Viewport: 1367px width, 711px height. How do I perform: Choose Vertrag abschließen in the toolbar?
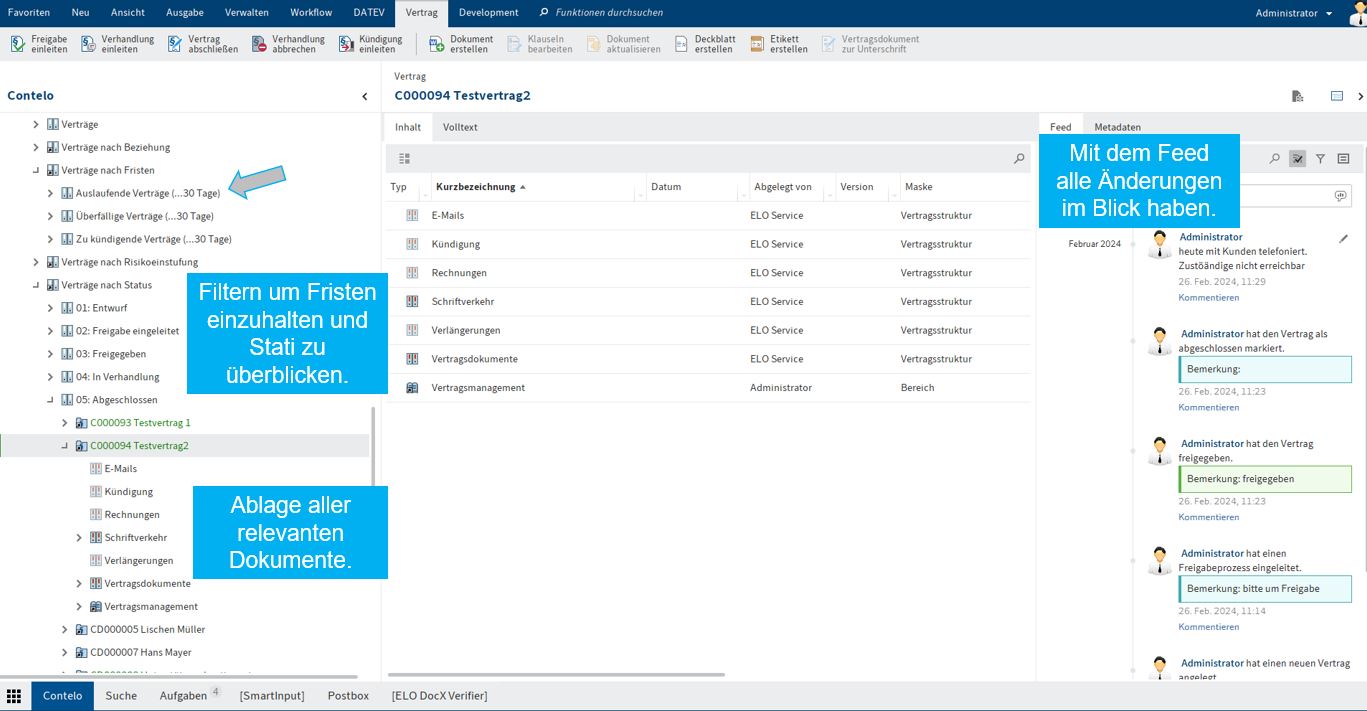point(203,44)
